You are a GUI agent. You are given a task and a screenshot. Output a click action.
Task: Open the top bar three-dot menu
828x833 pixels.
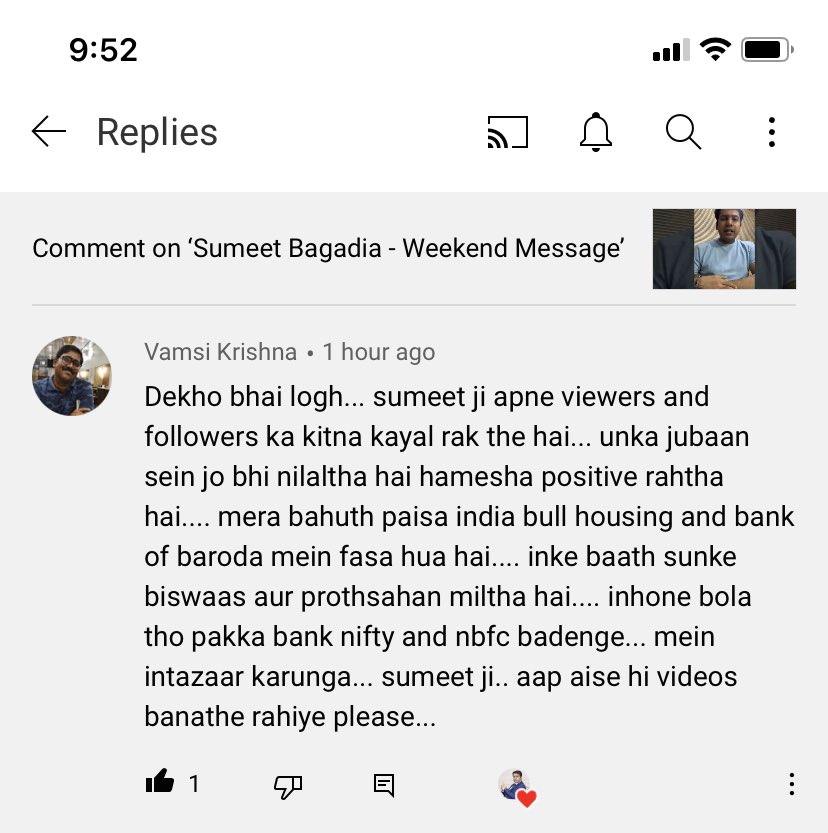click(x=772, y=132)
